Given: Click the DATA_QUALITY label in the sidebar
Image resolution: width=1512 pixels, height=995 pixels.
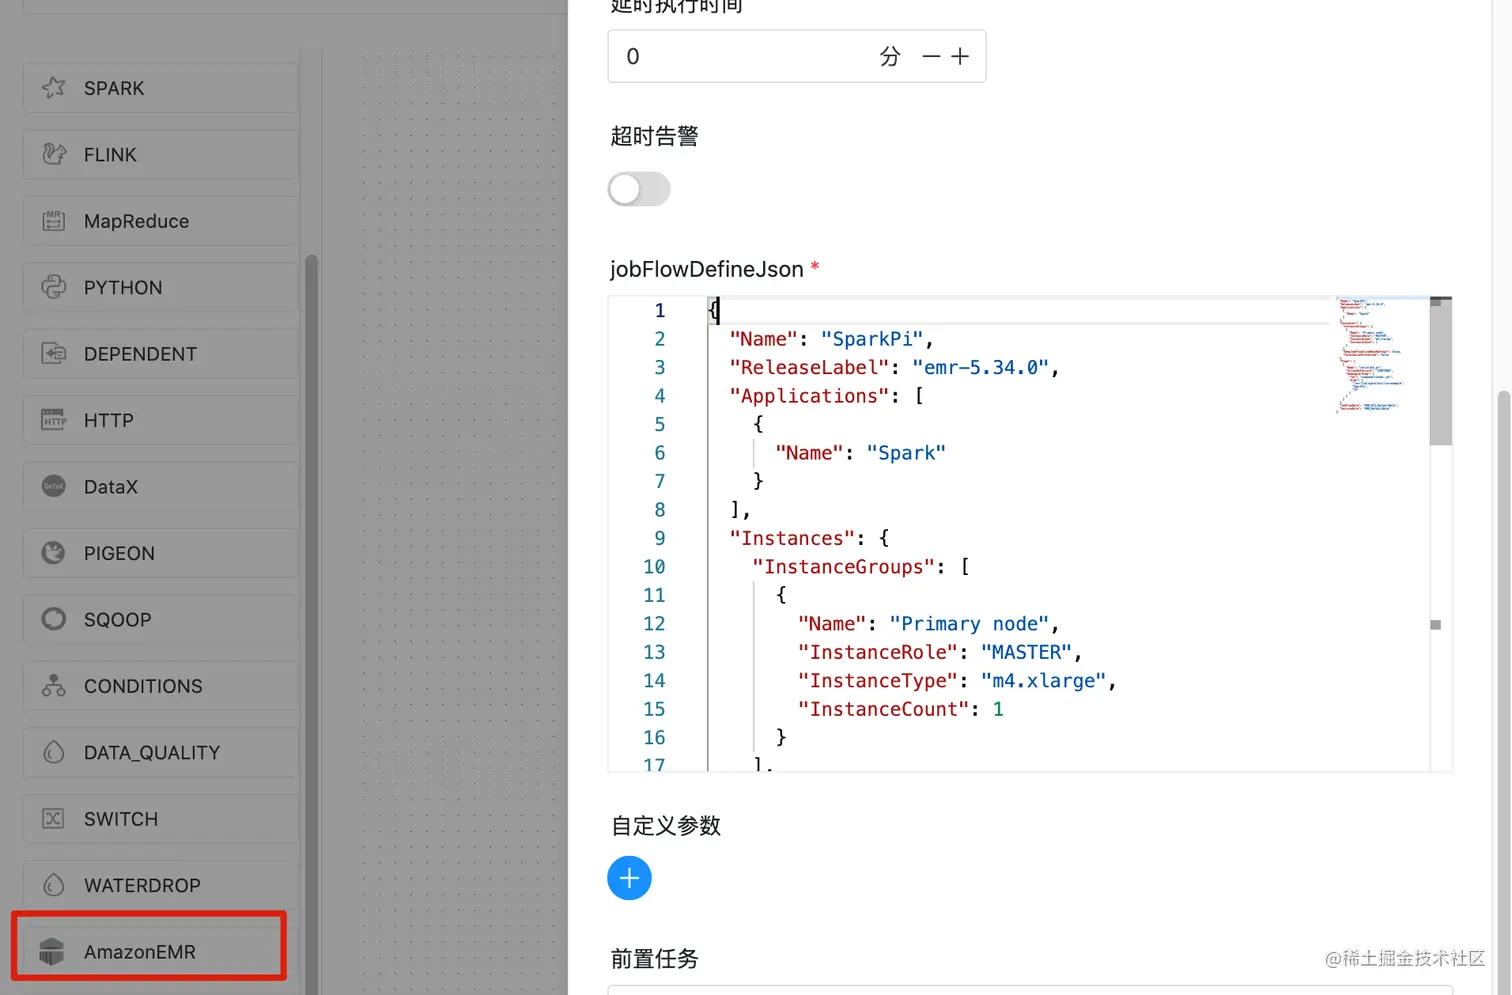Looking at the screenshot, I should (152, 753).
